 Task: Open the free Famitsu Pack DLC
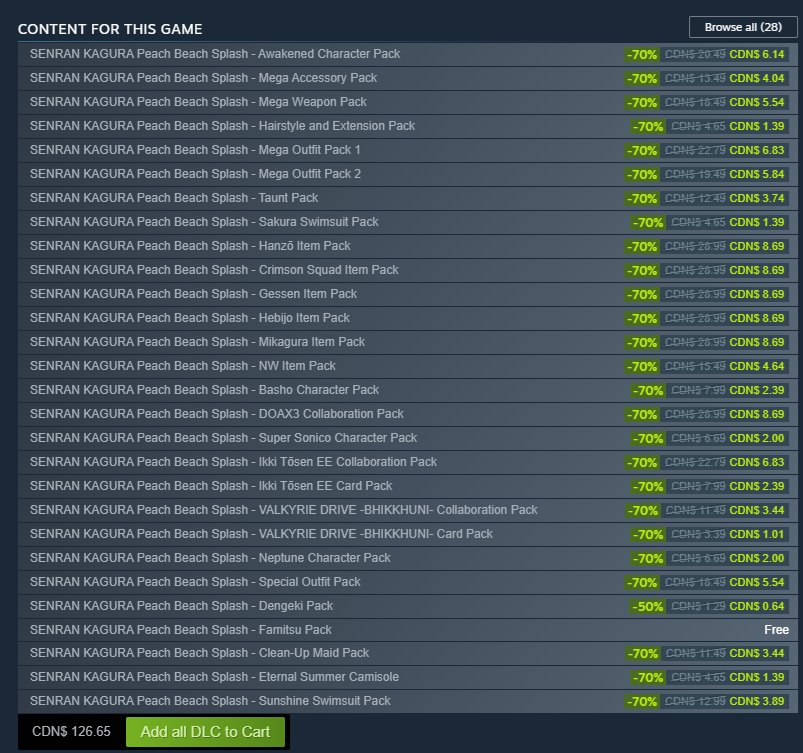[408, 630]
